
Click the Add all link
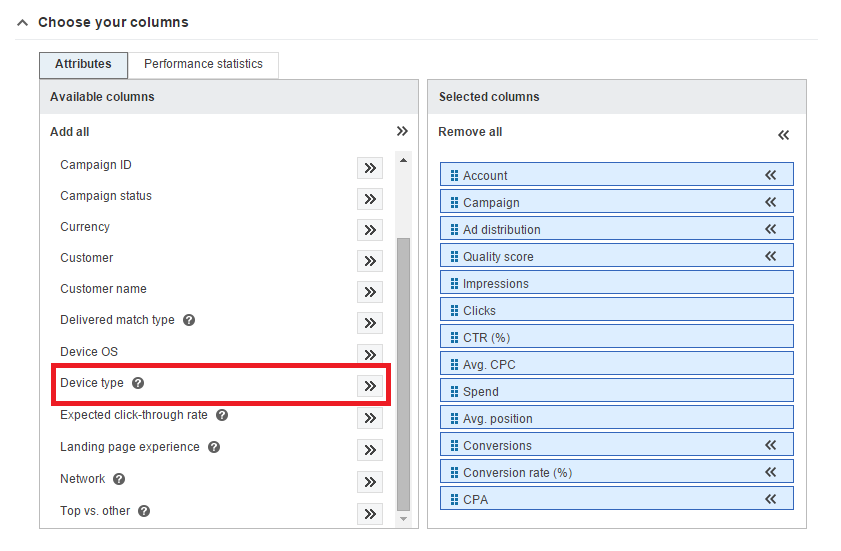70,132
